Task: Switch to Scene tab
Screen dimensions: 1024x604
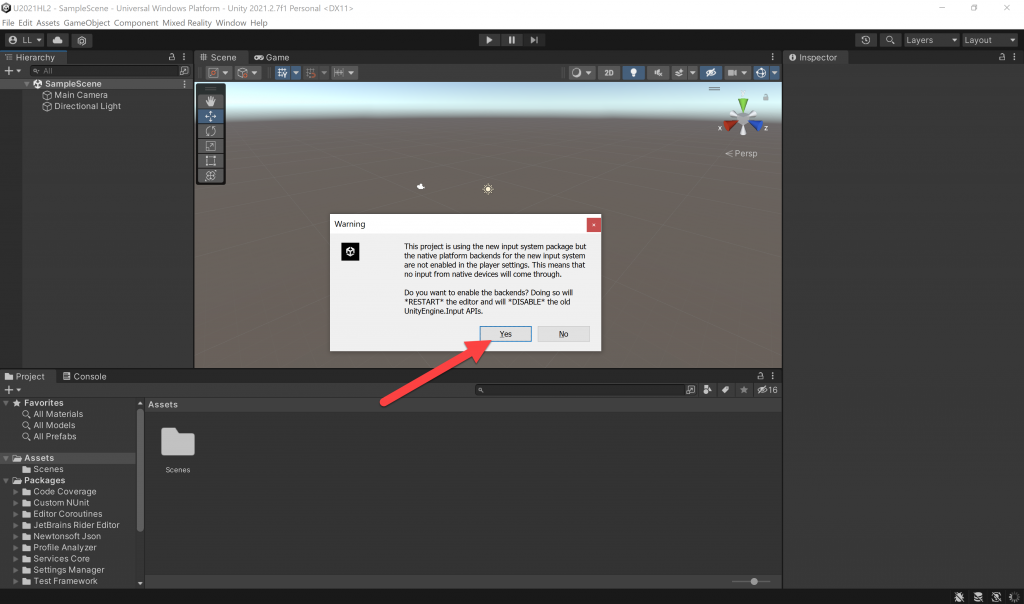Action: [x=219, y=57]
